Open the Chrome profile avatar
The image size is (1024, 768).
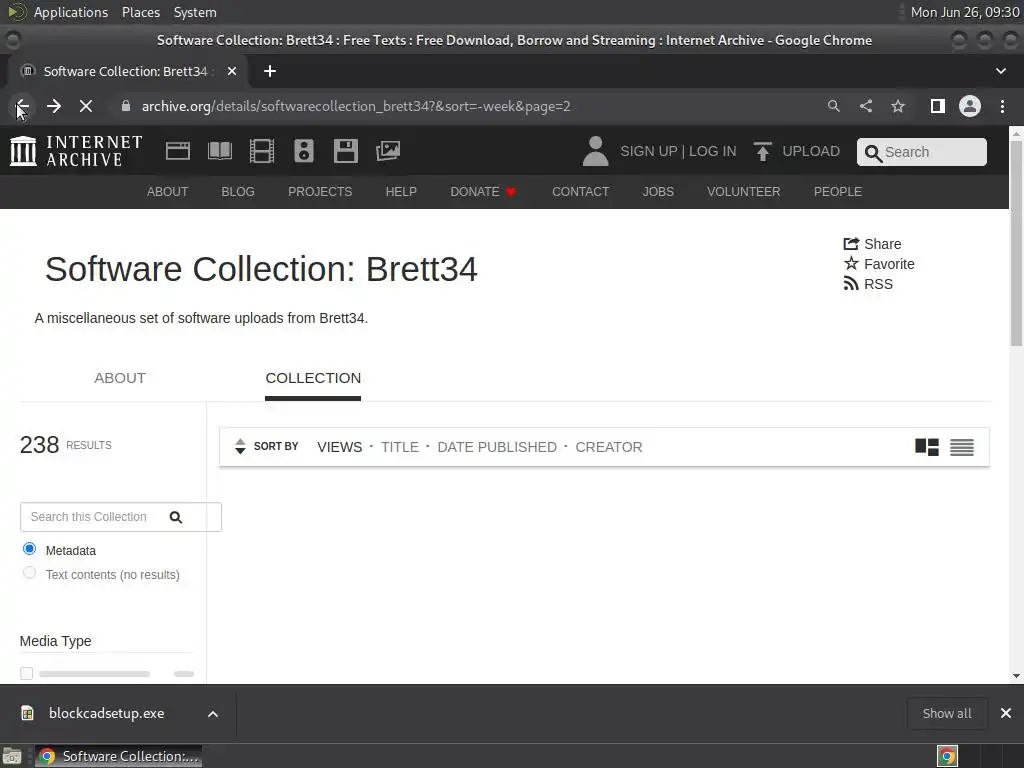[x=970, y=106]
